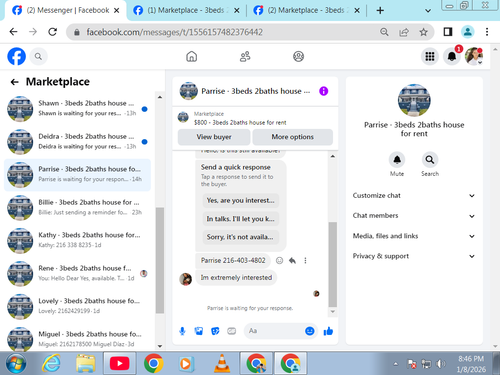The height and width of the screenshot is (375, 500).
Task: Click the Facebook logo icon
Action: (x=17, y=56)
